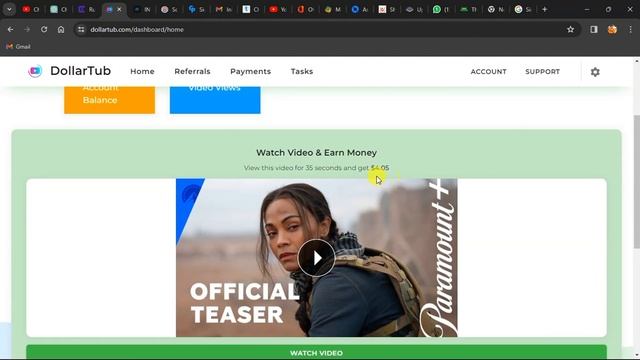
Task: Open the second YouTube tab starting with W
Action: 278,9
